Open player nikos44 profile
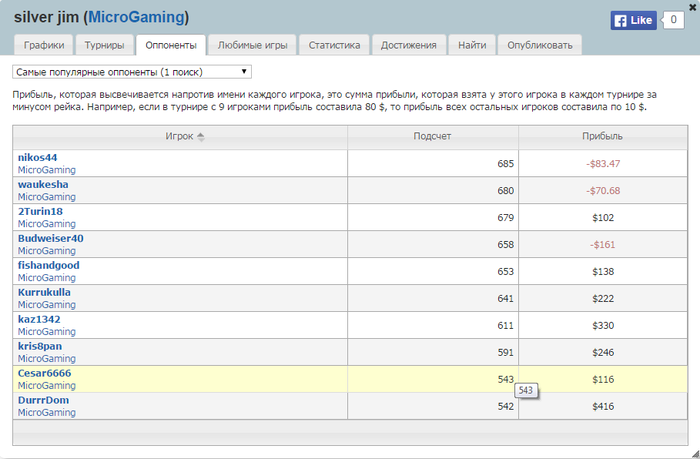 (38, 158)
